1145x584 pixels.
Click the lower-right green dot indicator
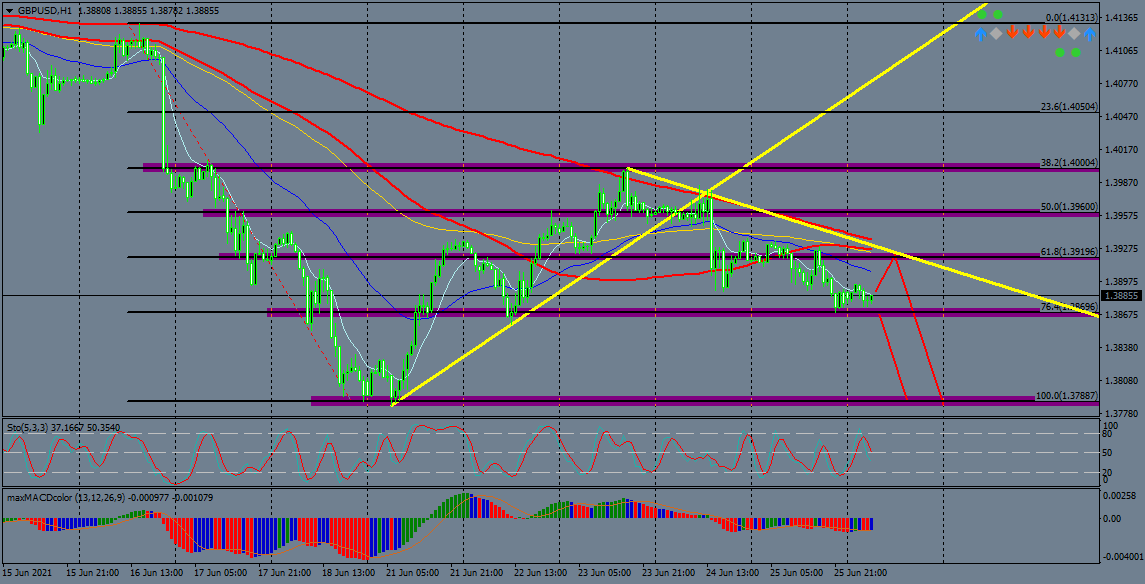click(1076, 52)
